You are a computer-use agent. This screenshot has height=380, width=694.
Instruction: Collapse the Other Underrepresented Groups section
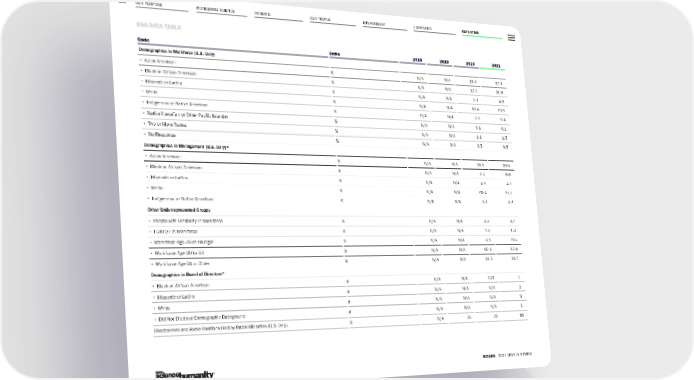(179, 210)
